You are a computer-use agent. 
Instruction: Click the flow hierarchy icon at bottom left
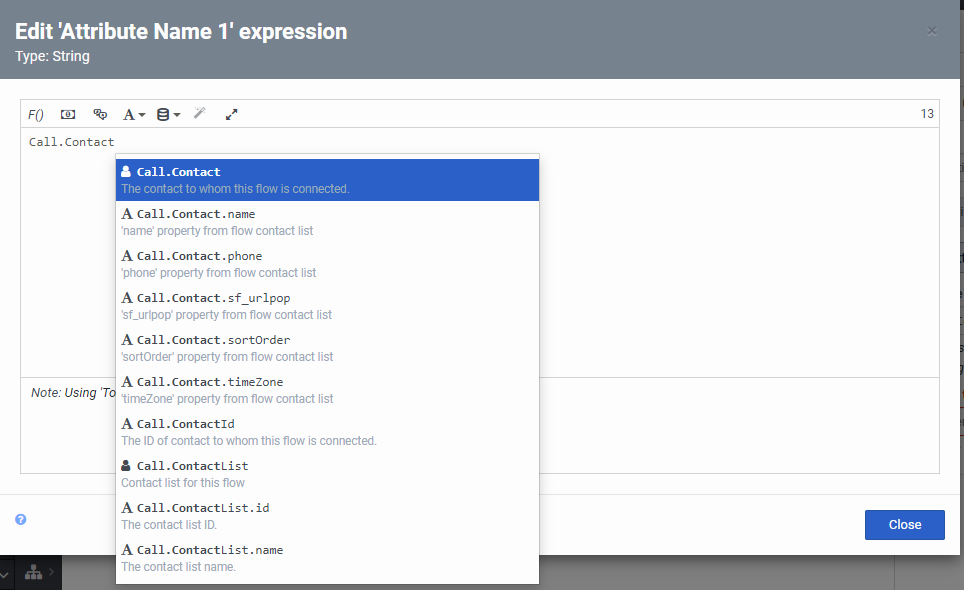click(34, 573)
